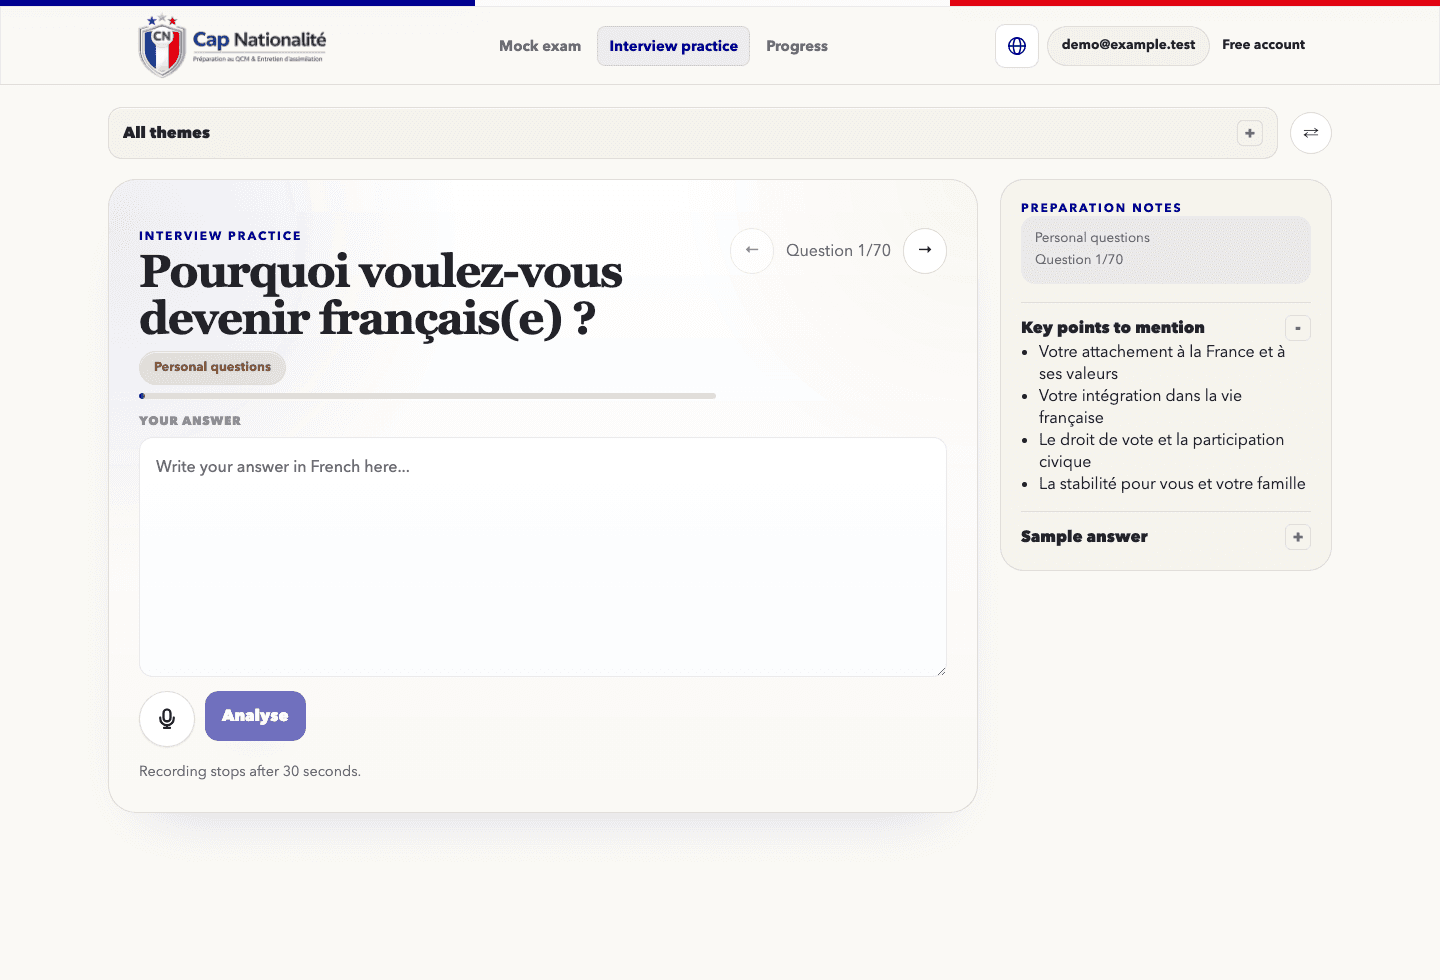The height and width of the screenshot is (980, 1440).
Task: Click the 'Interview Practice' label above the question
Action: [x=220, y=236]
